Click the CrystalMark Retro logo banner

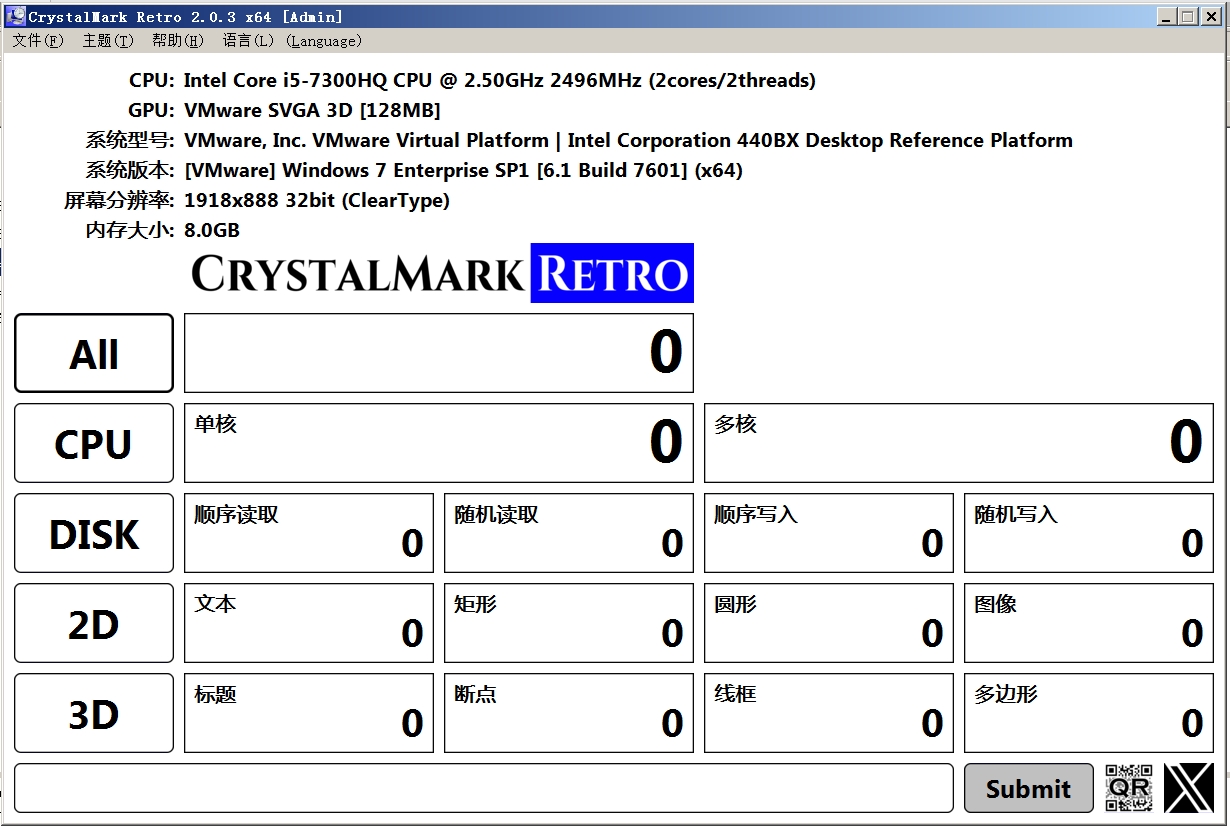coord(441,273)
